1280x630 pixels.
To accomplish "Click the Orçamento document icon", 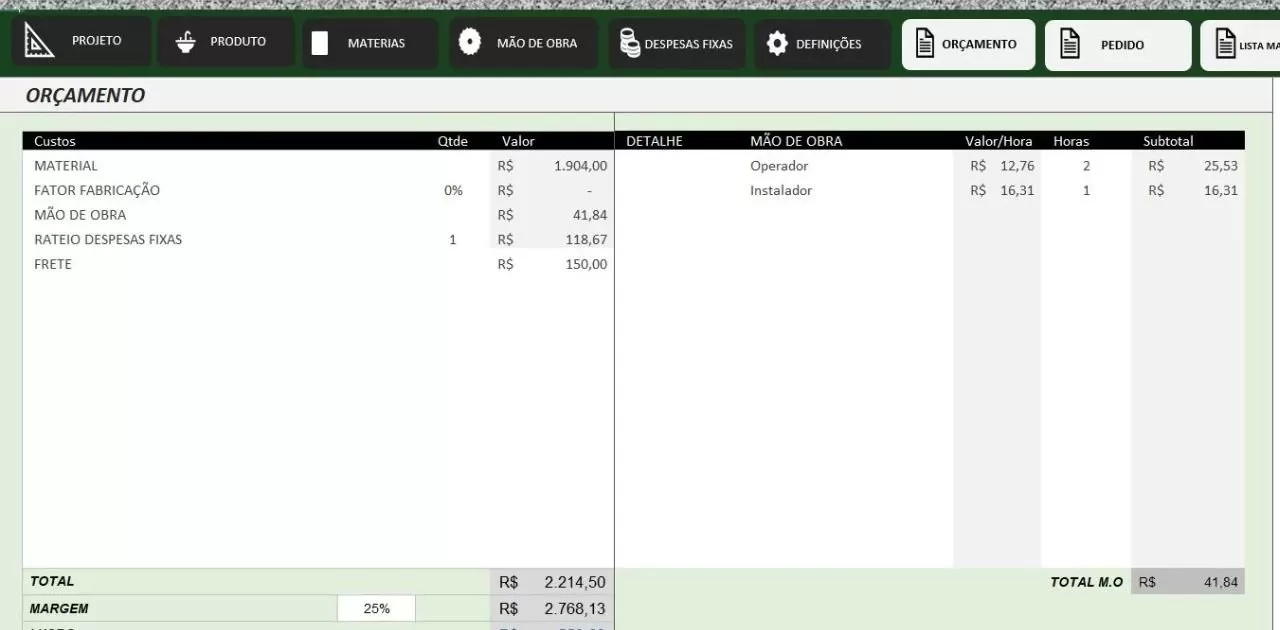I will coord(925,44).
